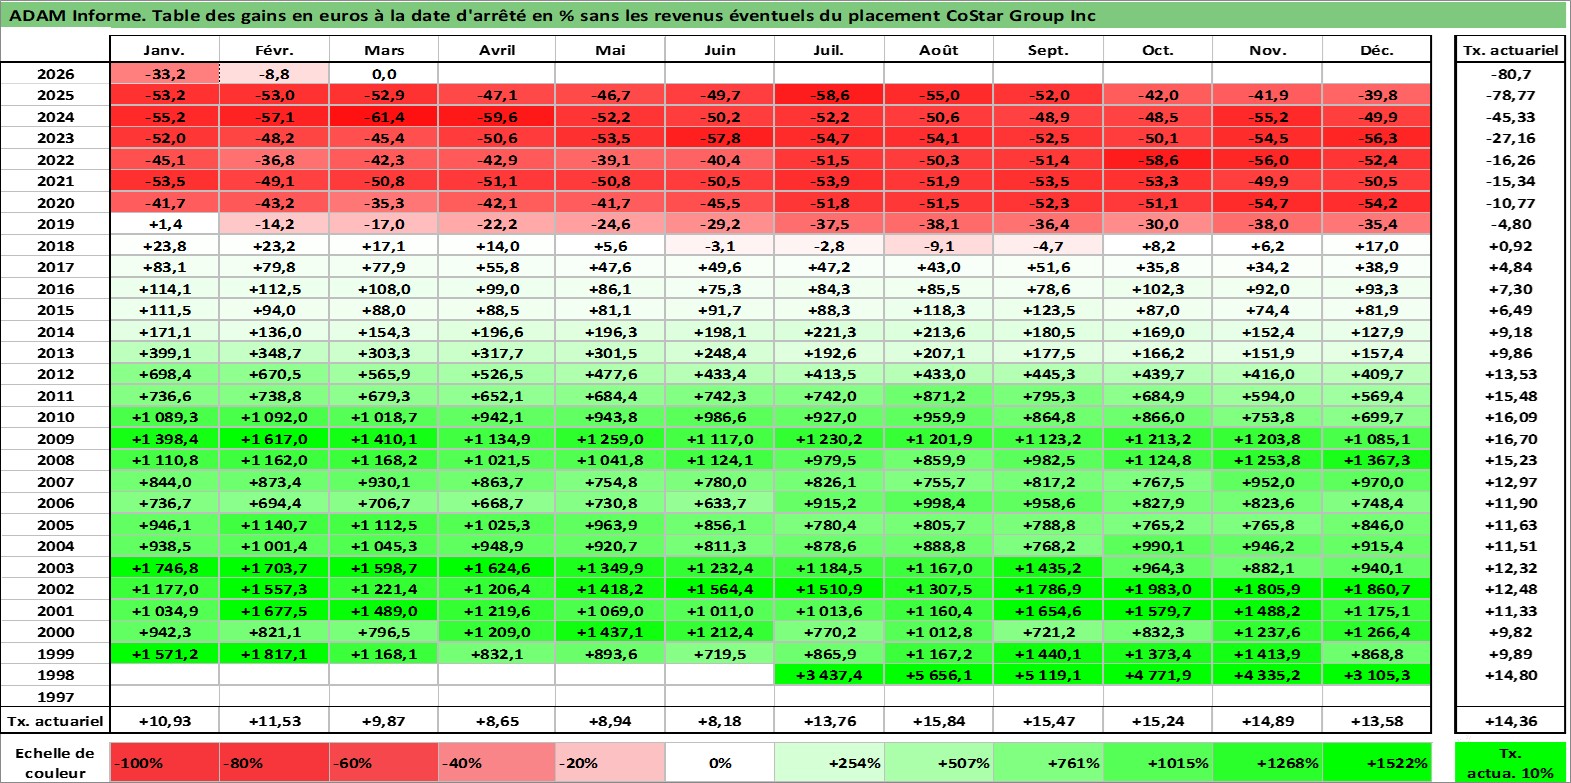
Task: Select the 'Tx. actuariel' bottom row label
Action: pyautogui.click(x=55, y=721)
